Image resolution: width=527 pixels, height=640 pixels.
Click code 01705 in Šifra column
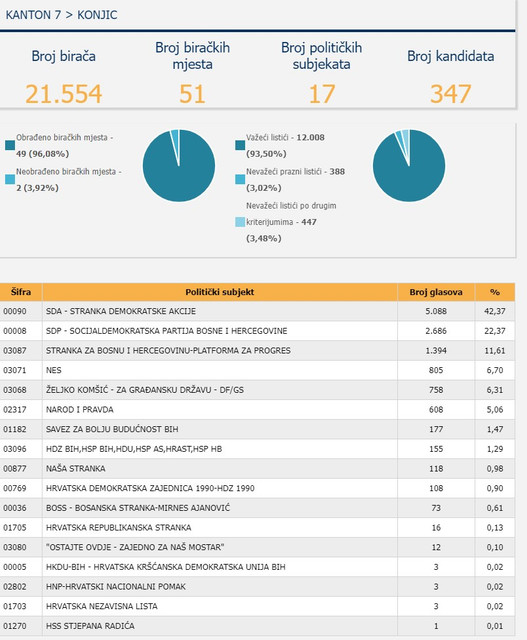(15, 527)
